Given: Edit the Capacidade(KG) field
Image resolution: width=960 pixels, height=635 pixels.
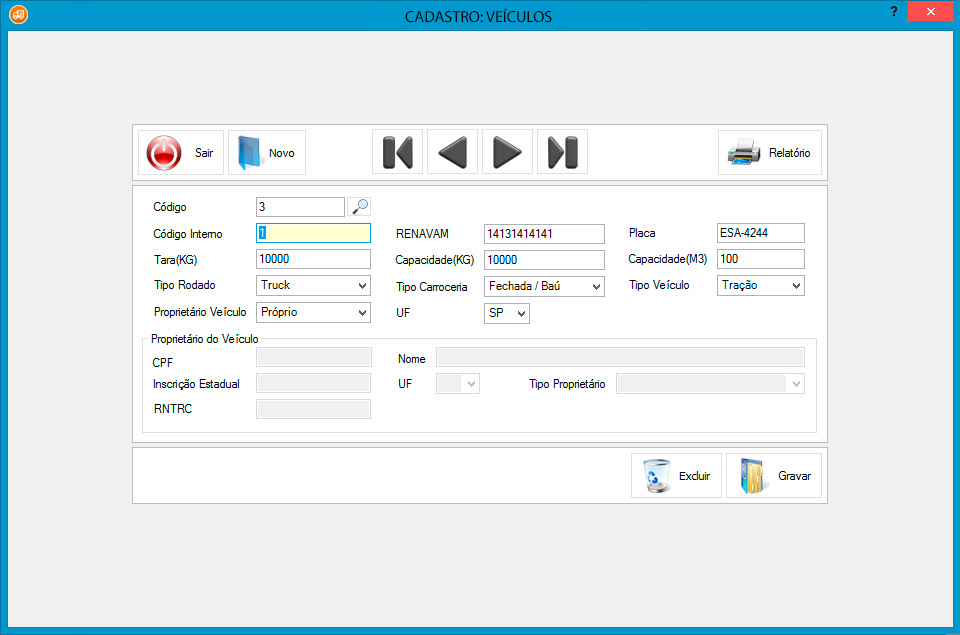Looking at the screenshot, I should pos(544,260).
